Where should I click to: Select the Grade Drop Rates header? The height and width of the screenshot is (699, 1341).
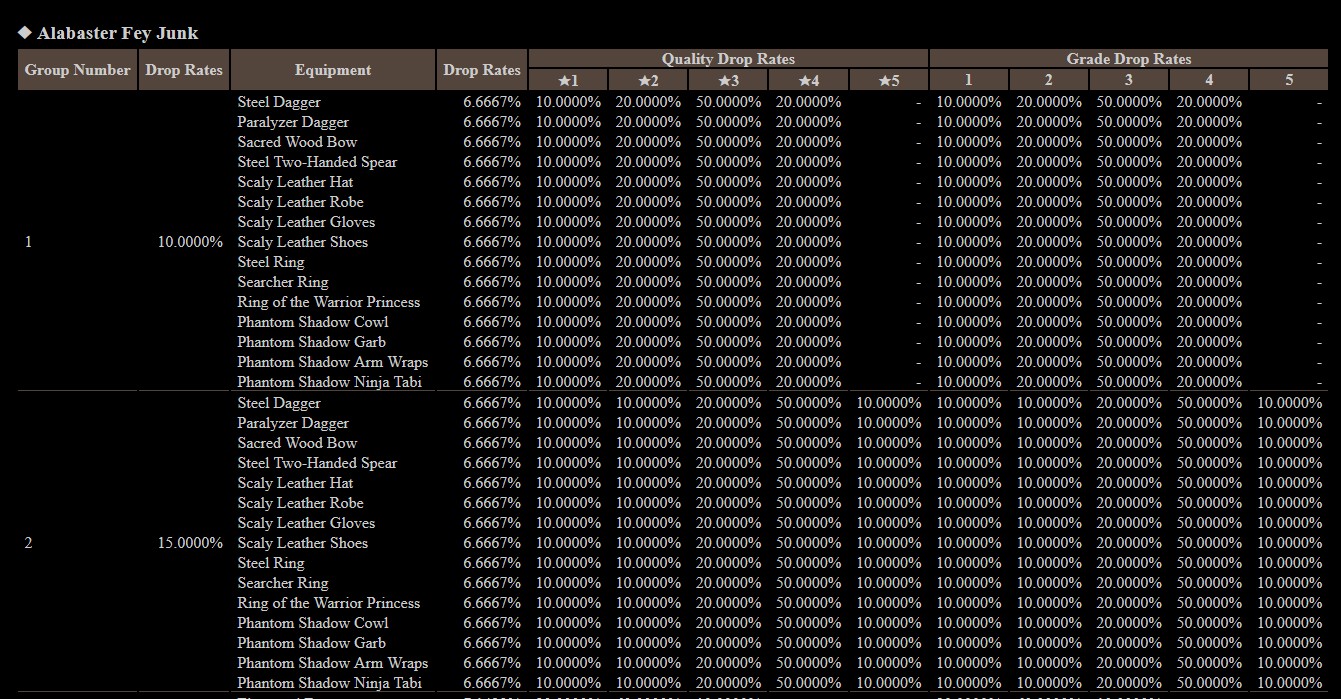click(1129, 59)
